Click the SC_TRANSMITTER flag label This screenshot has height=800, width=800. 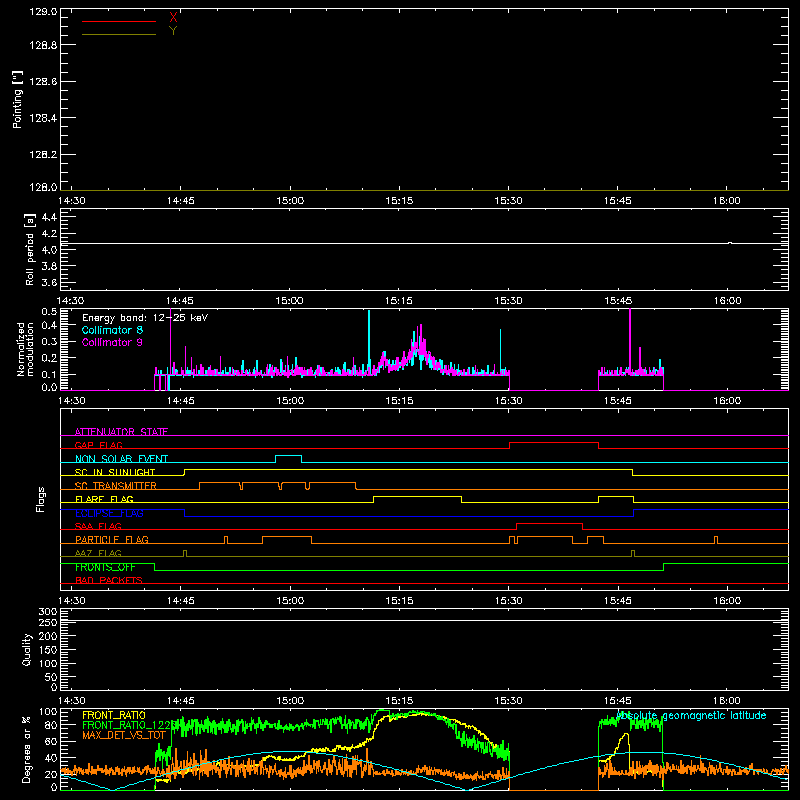tap(115, 486)
